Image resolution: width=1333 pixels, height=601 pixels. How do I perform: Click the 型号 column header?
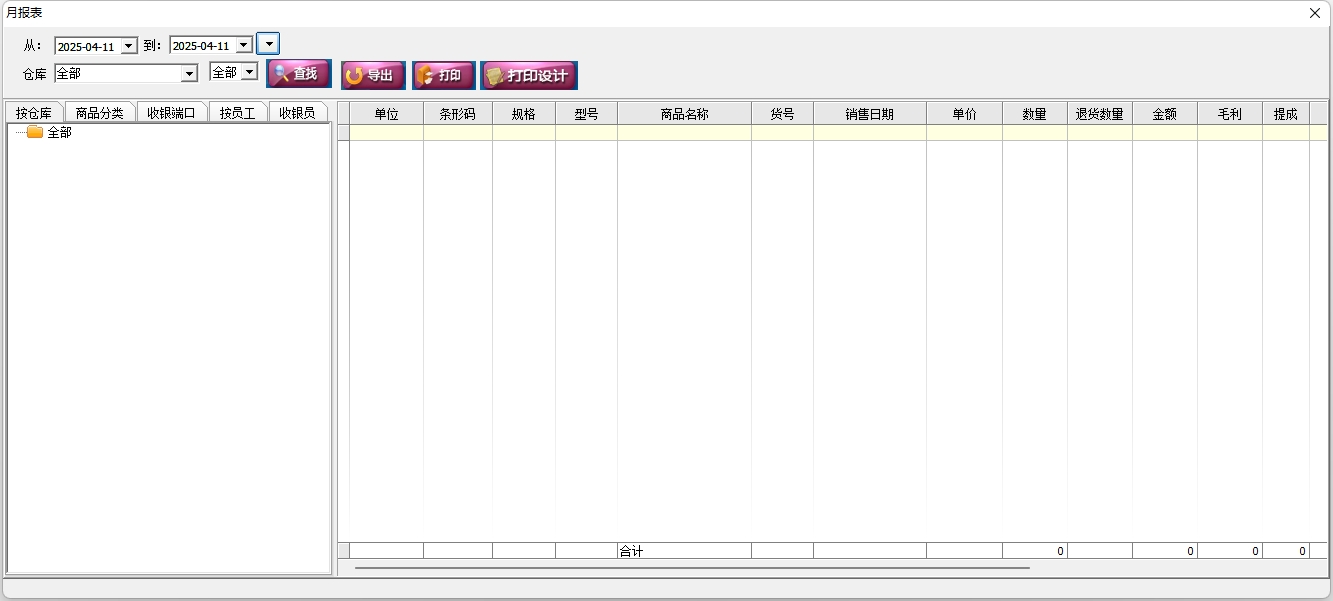(586, 113)
